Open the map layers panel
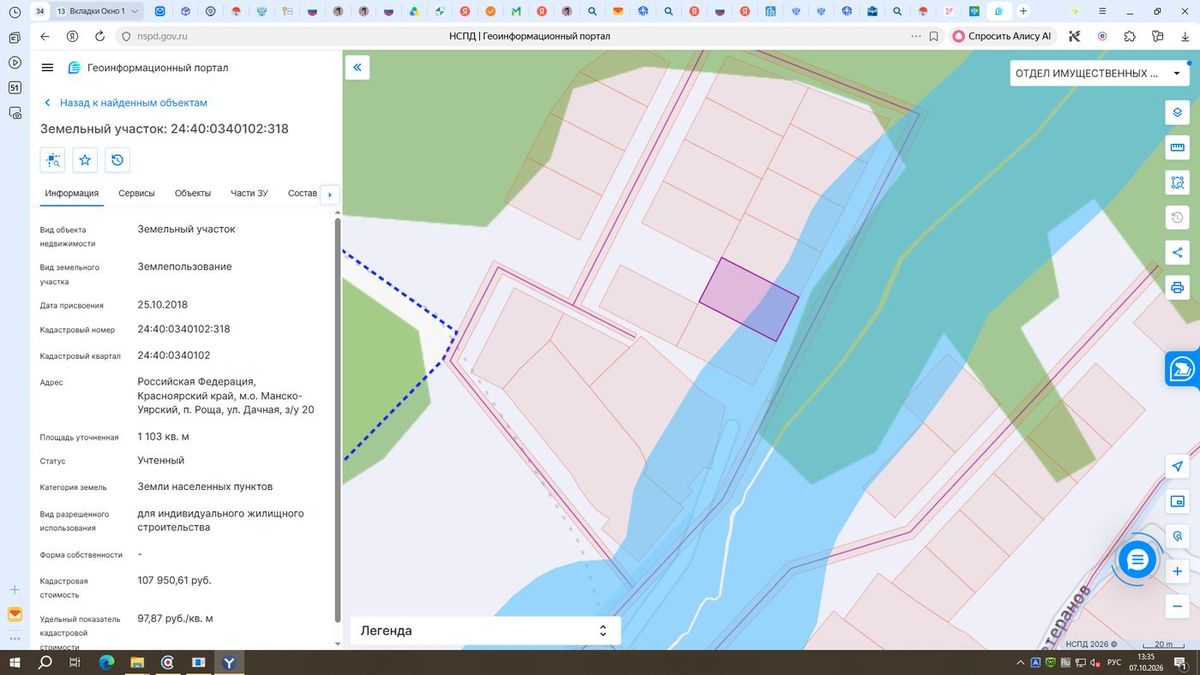This screenshot has width=1200, height=675. click(1177, 112)
